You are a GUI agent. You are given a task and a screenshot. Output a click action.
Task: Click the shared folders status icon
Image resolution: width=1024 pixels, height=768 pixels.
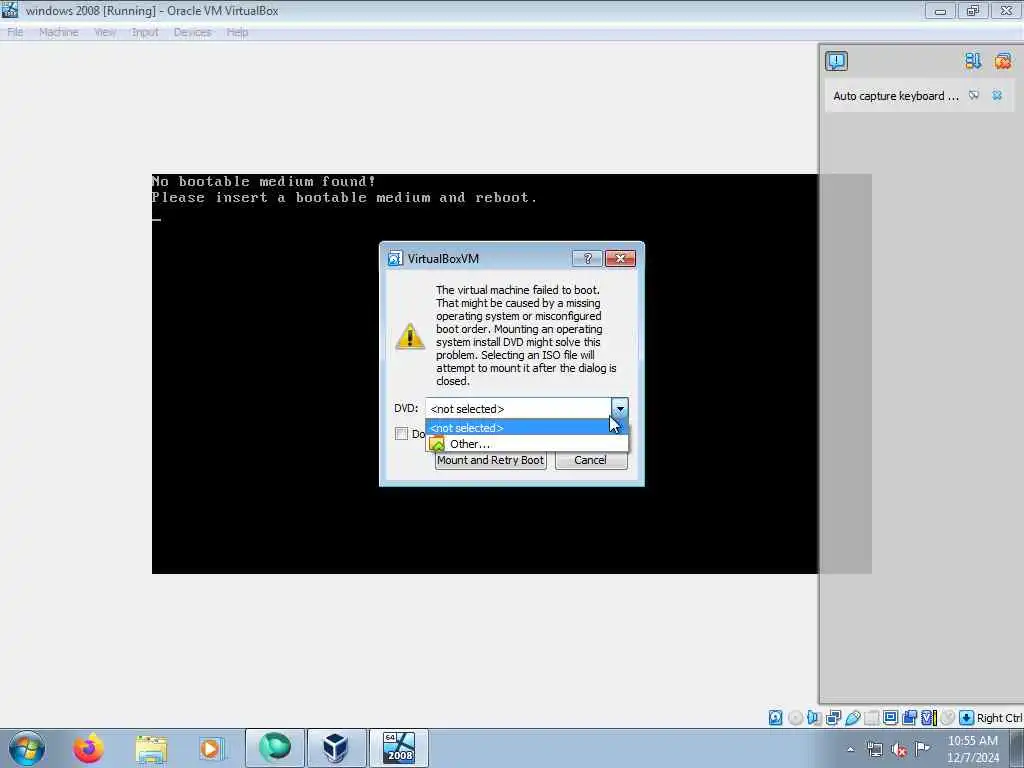click(871, 718)
